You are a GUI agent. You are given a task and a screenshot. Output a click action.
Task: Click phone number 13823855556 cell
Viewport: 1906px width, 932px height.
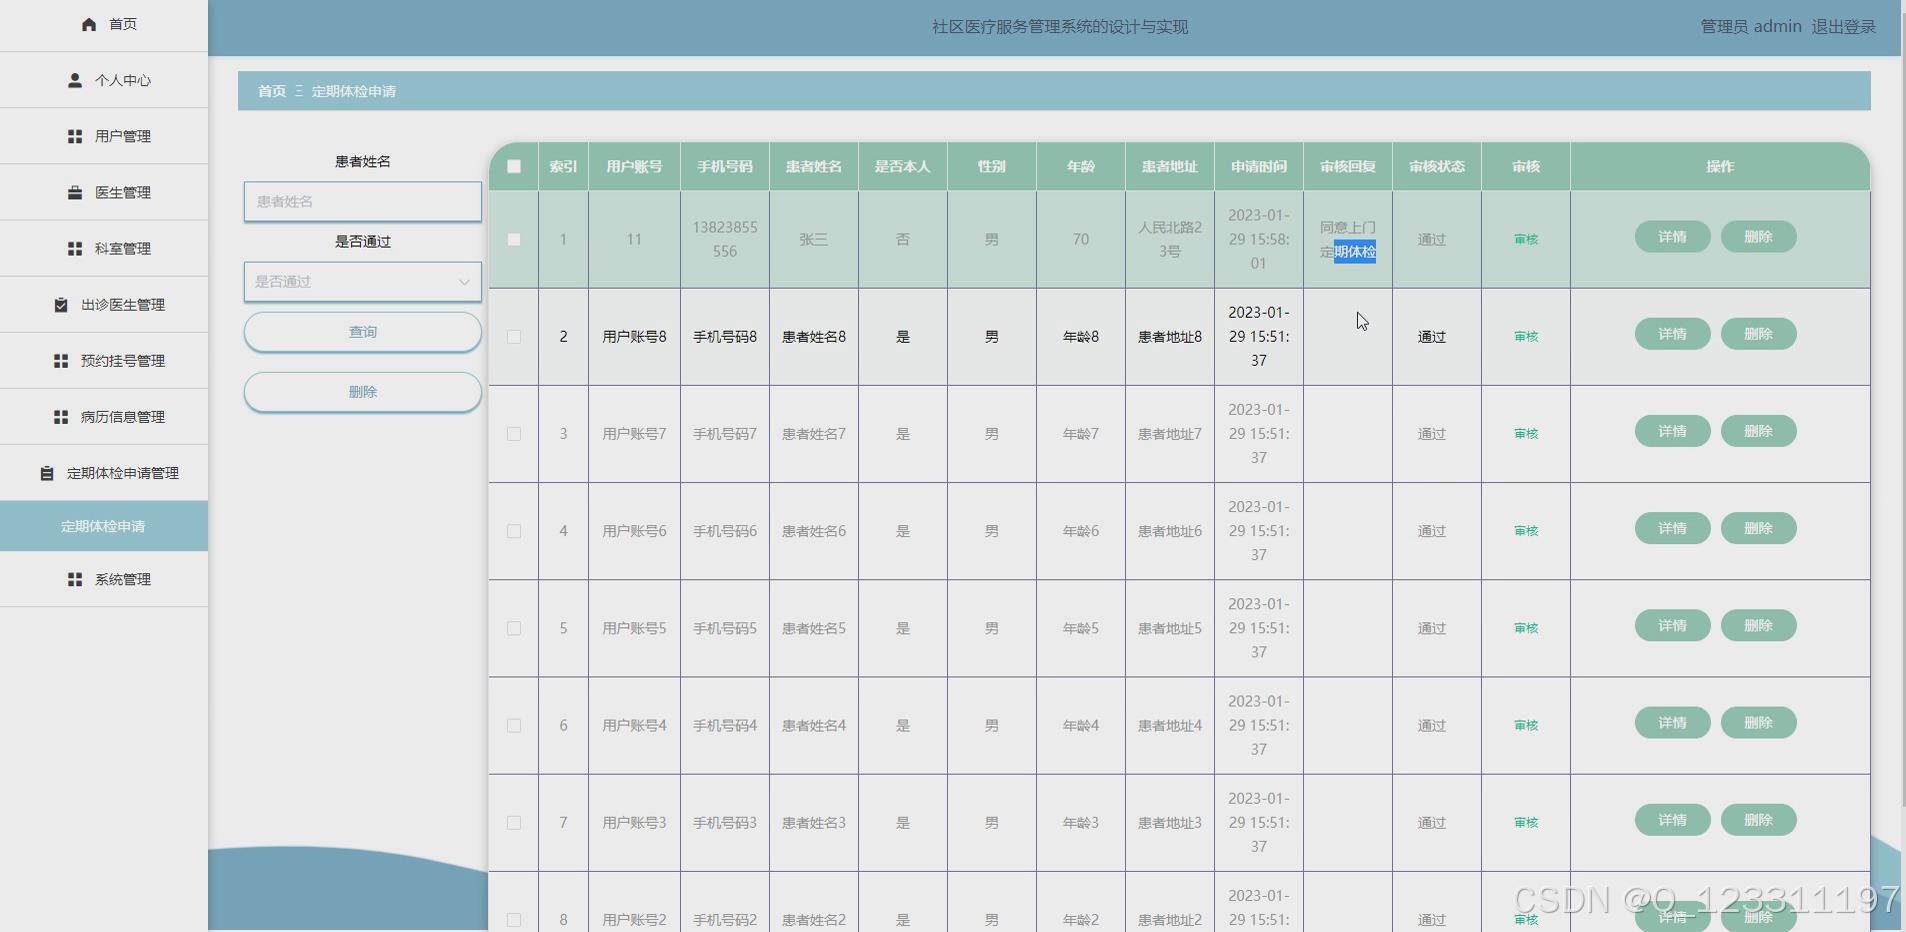pos(725,239)
